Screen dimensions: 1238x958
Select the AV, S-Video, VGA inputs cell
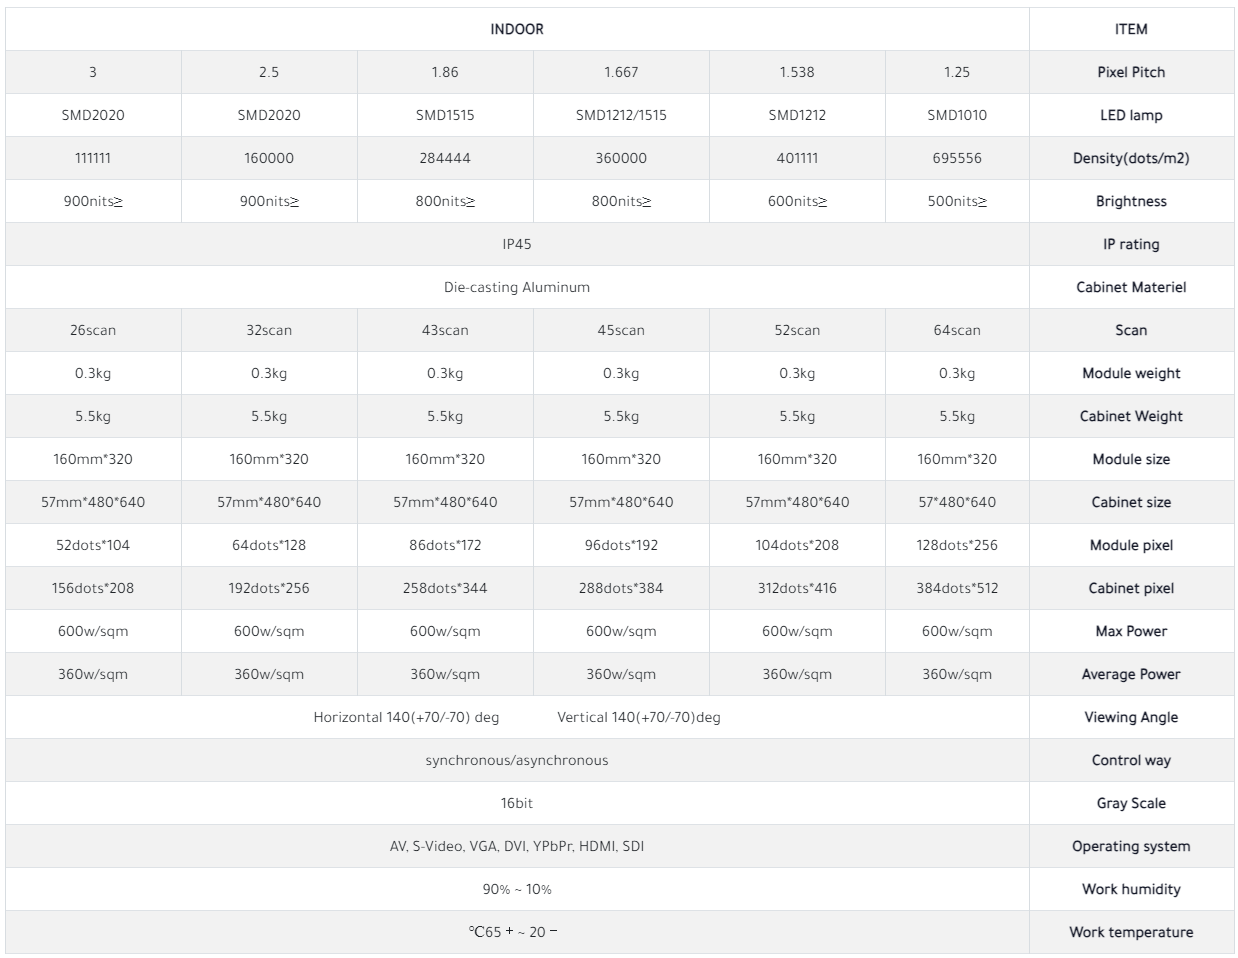click(x=517, y=846)
